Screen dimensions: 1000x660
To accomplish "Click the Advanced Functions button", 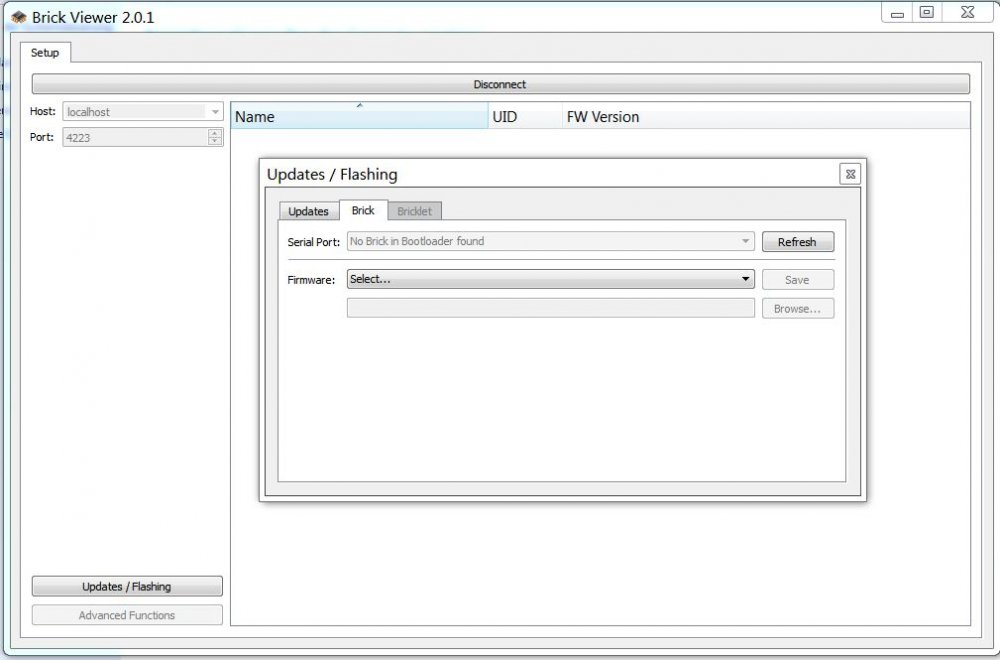I will (127, 615).
